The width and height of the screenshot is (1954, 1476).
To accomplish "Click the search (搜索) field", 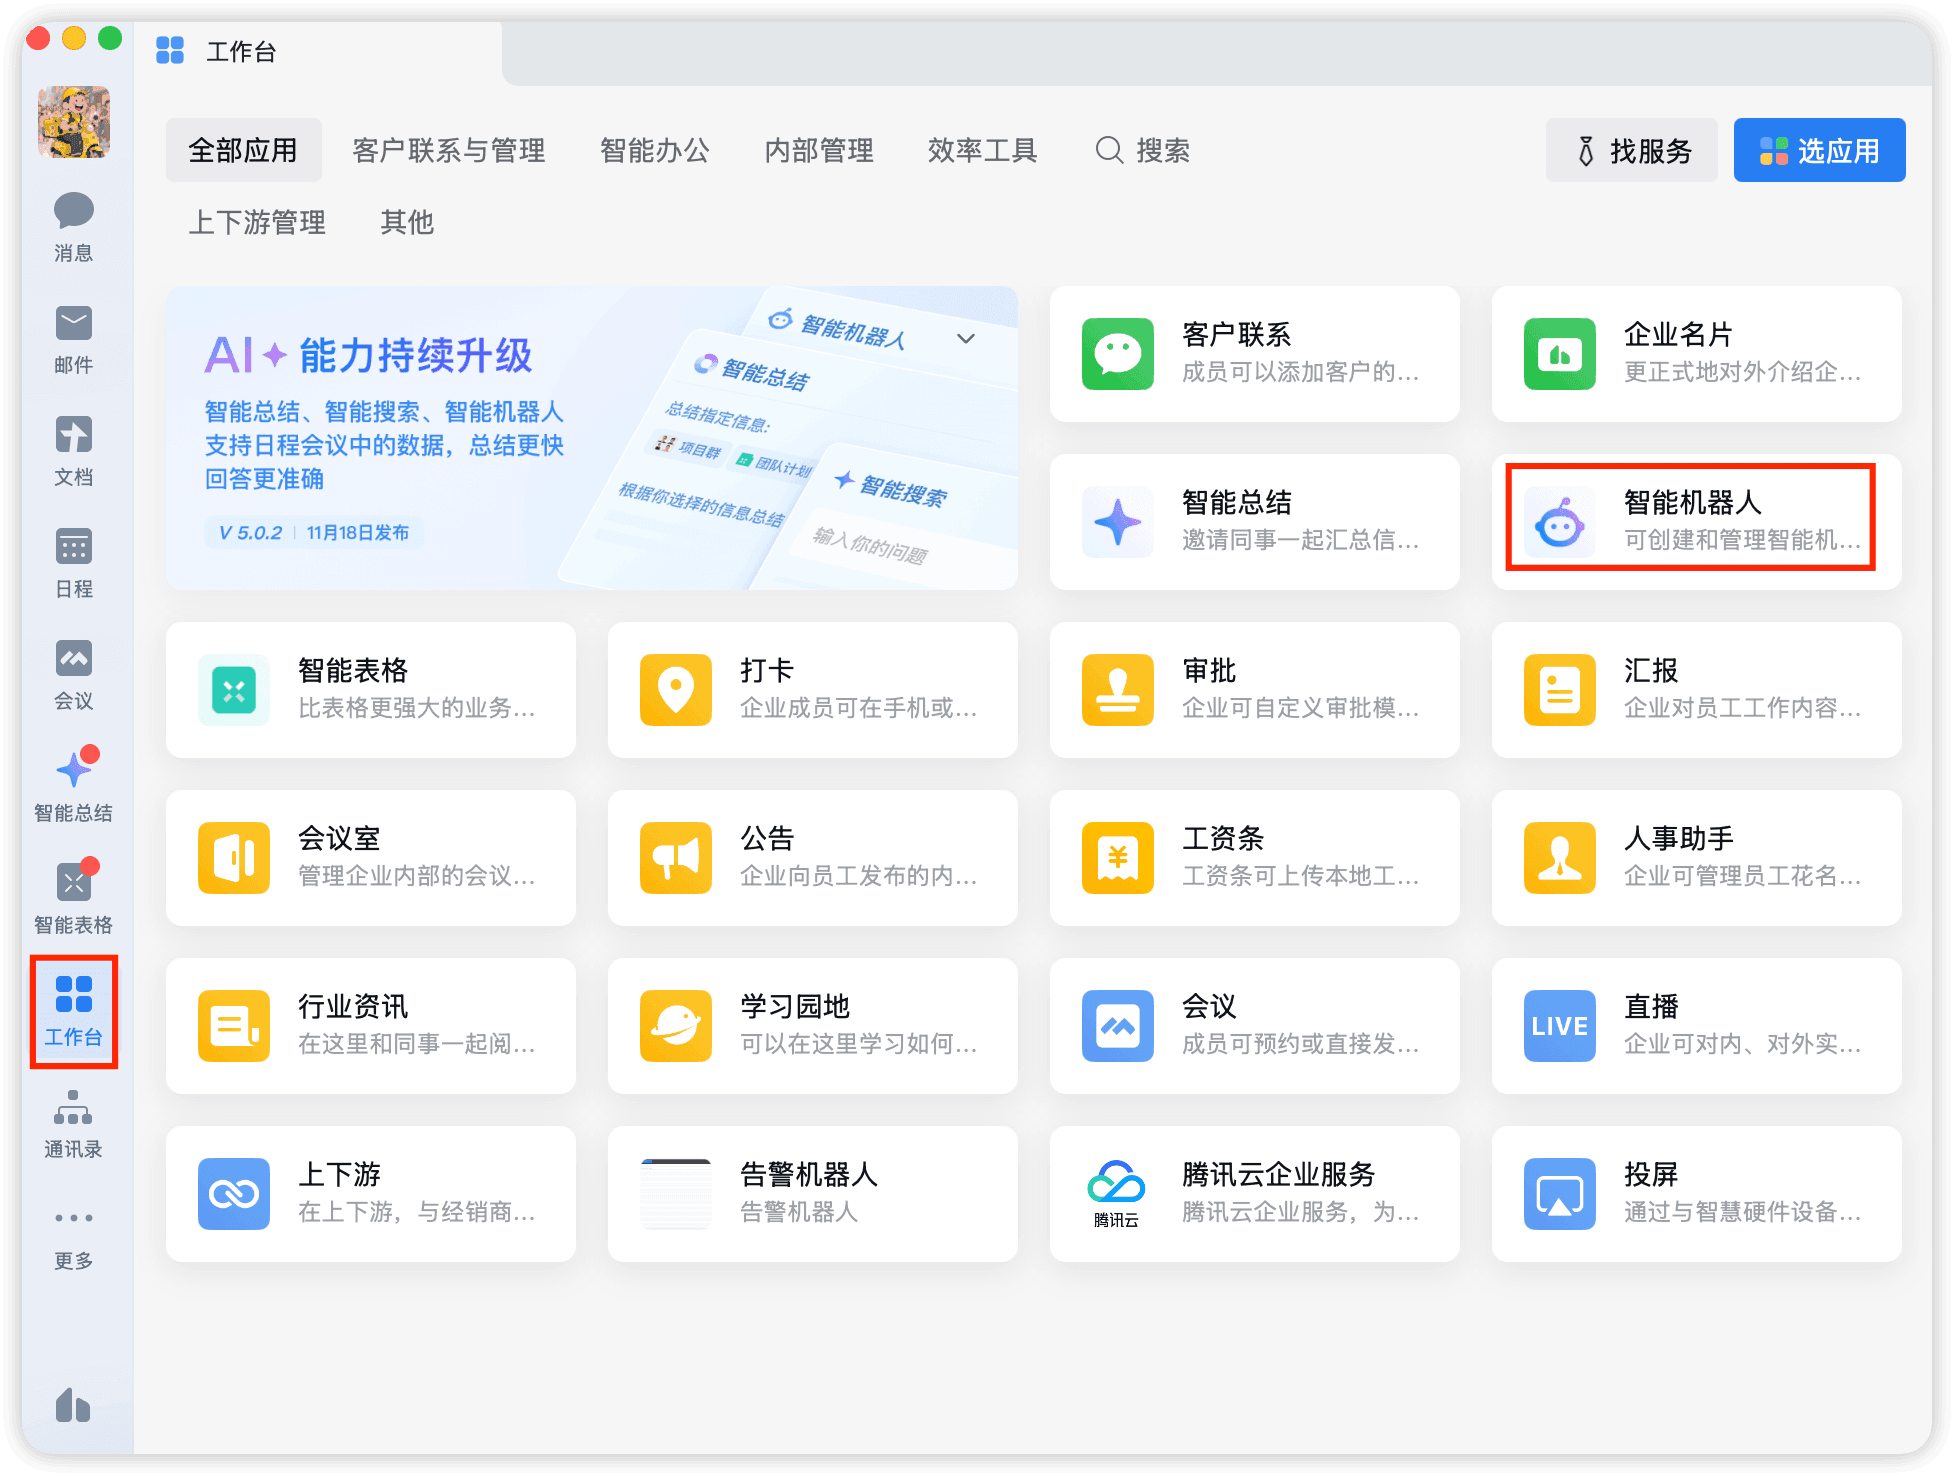I will point(1143,151).
